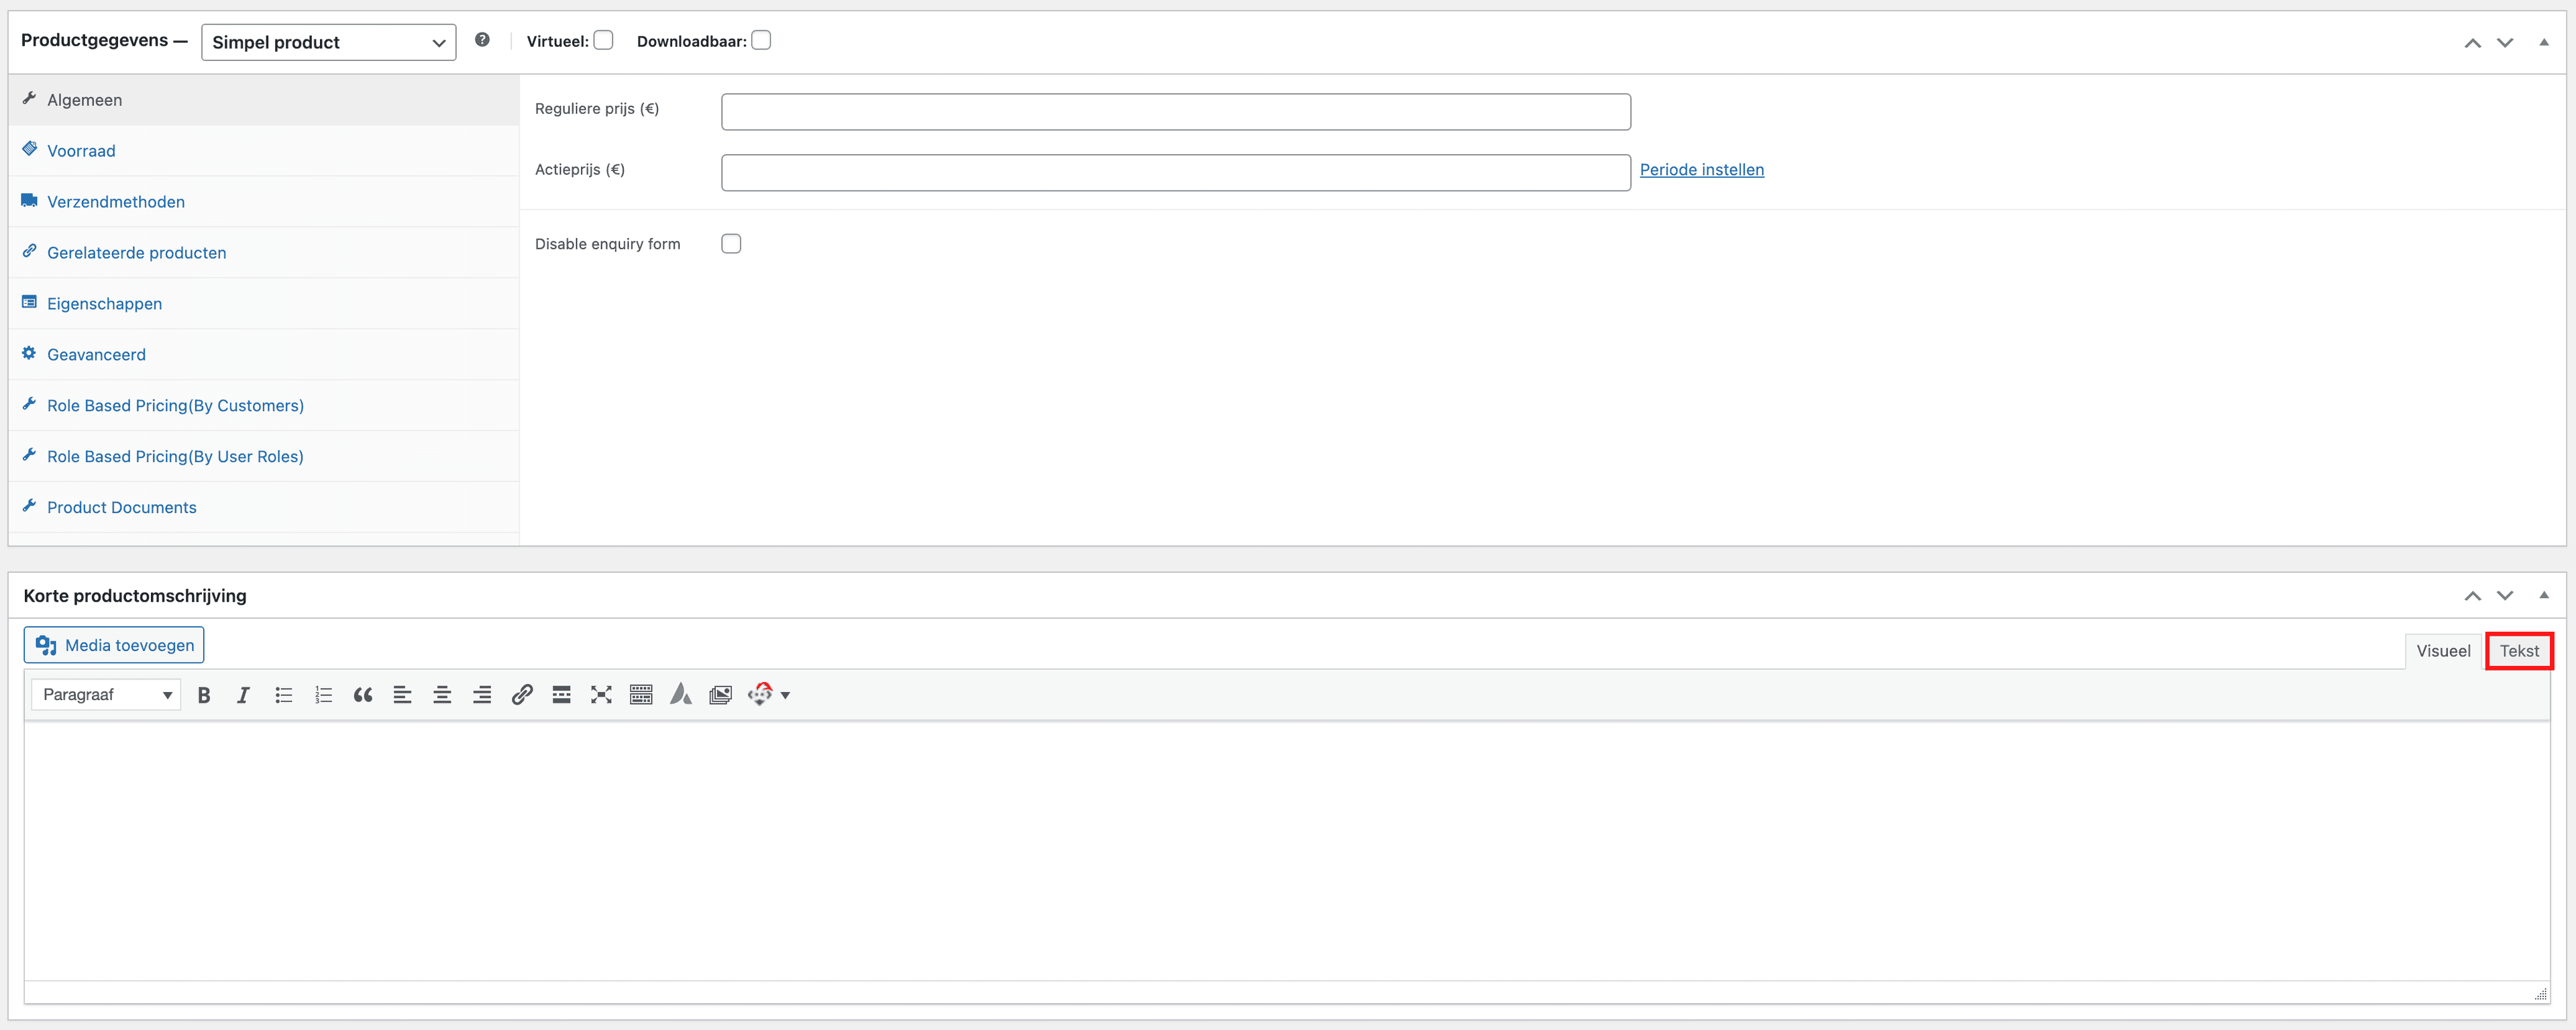Viewport: 2576px width, 1030px height.
Task: Switch to the Tekst editor tab
Action: (2518, 651)
